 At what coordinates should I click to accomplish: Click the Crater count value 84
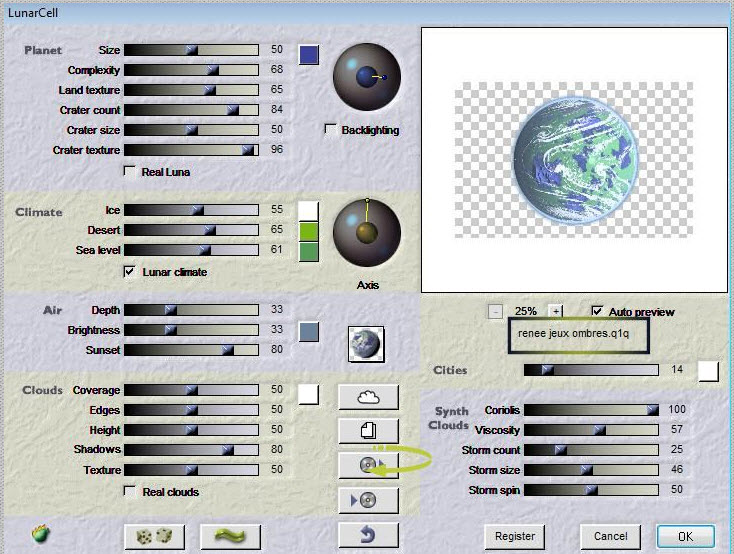[277, 109]
